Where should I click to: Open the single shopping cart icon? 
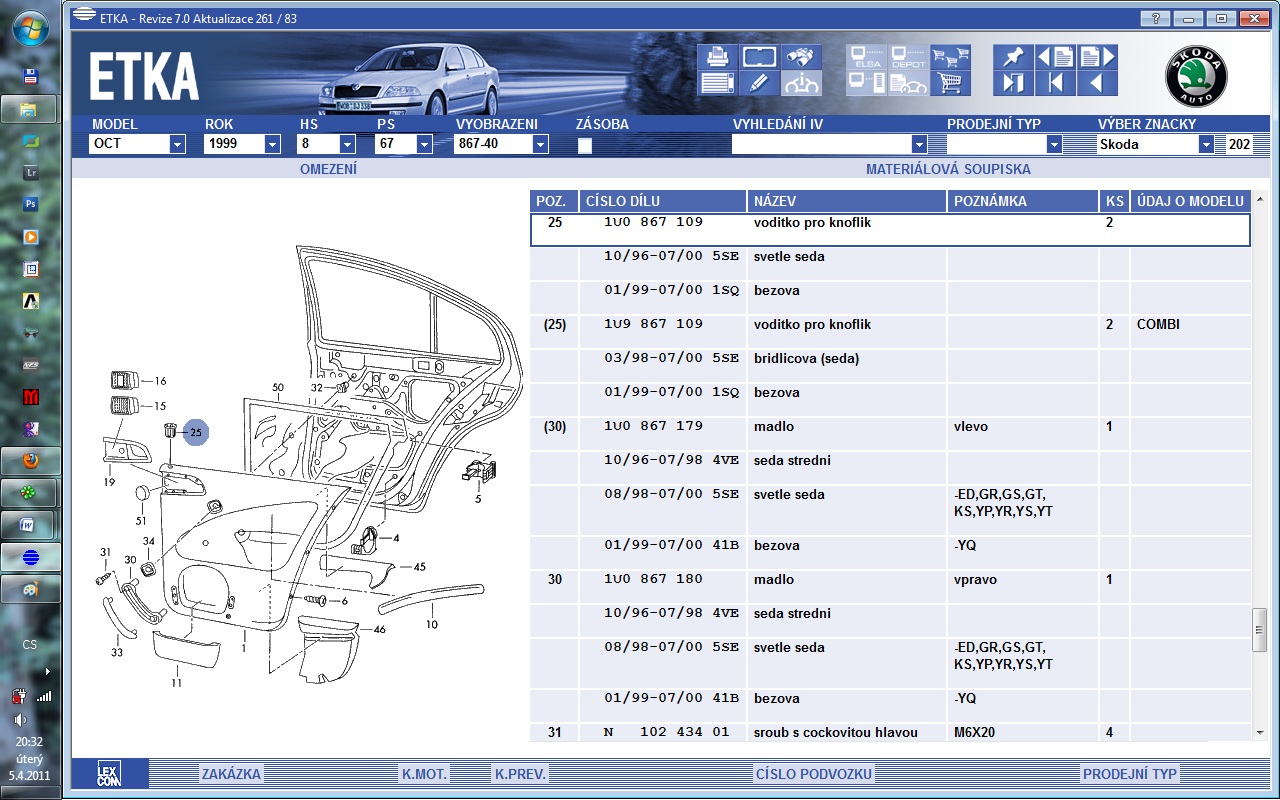[x=950, y=83]
